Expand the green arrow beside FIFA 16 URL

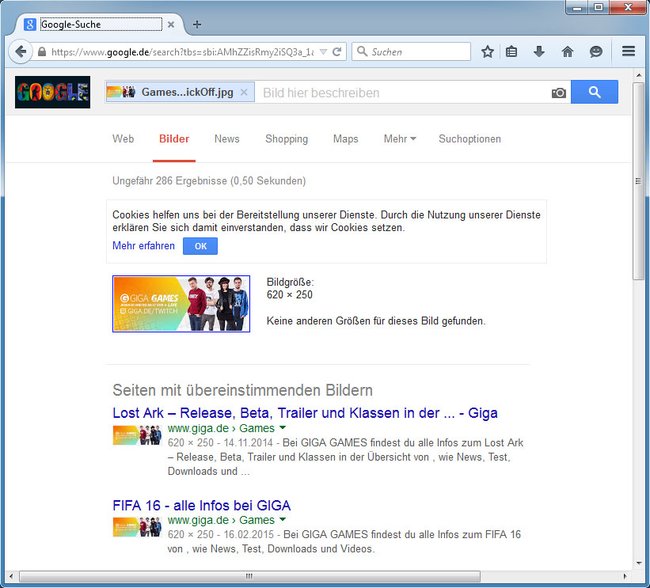283,519
